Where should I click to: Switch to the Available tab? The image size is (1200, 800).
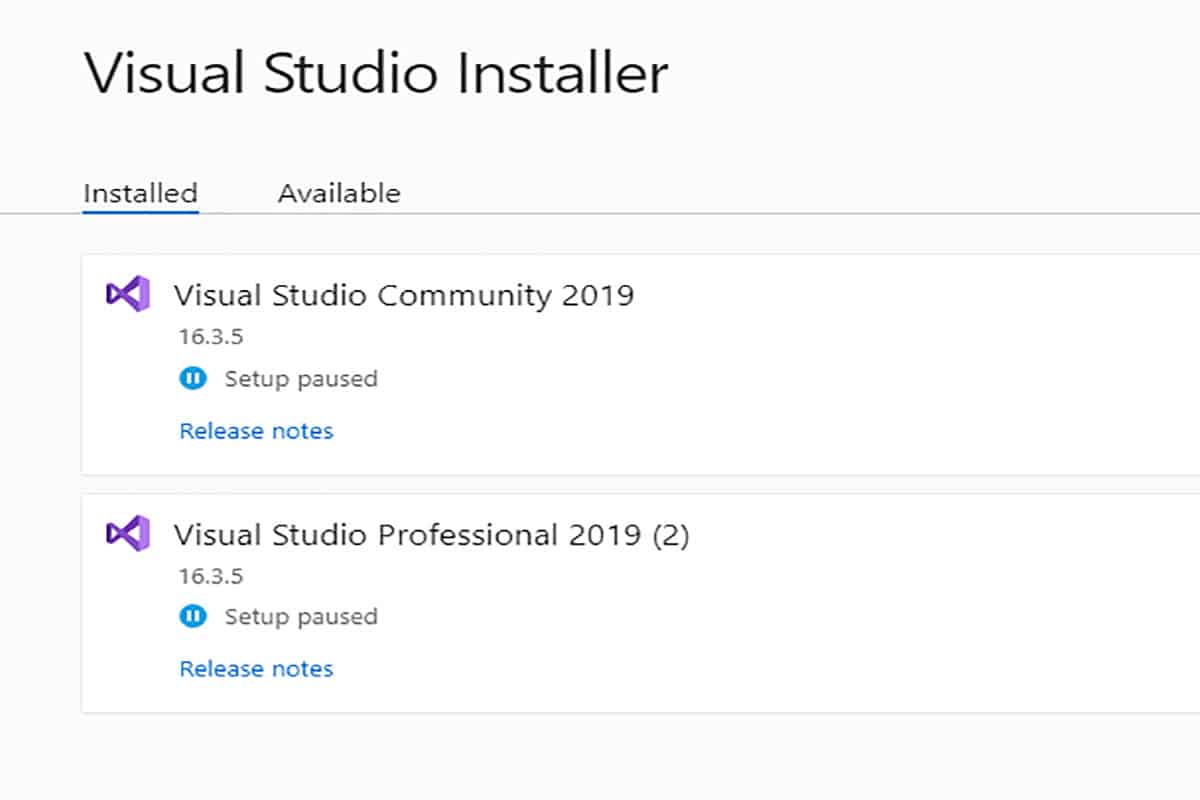coord(339,193)
